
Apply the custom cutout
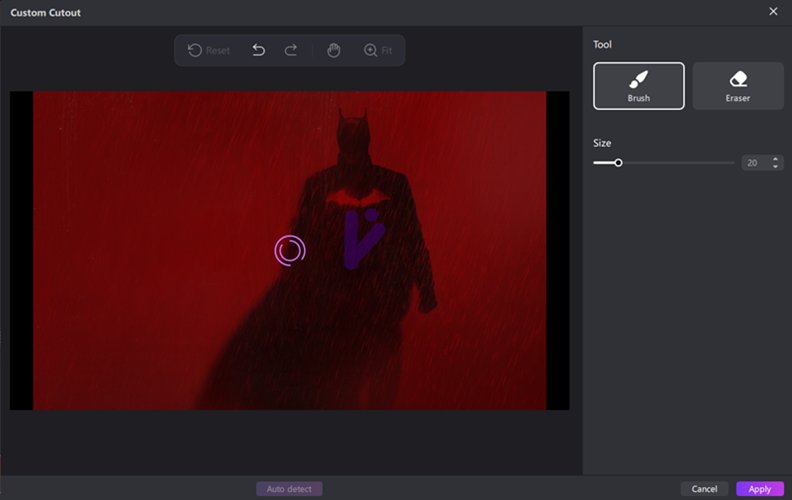click(x=760, y=489)
